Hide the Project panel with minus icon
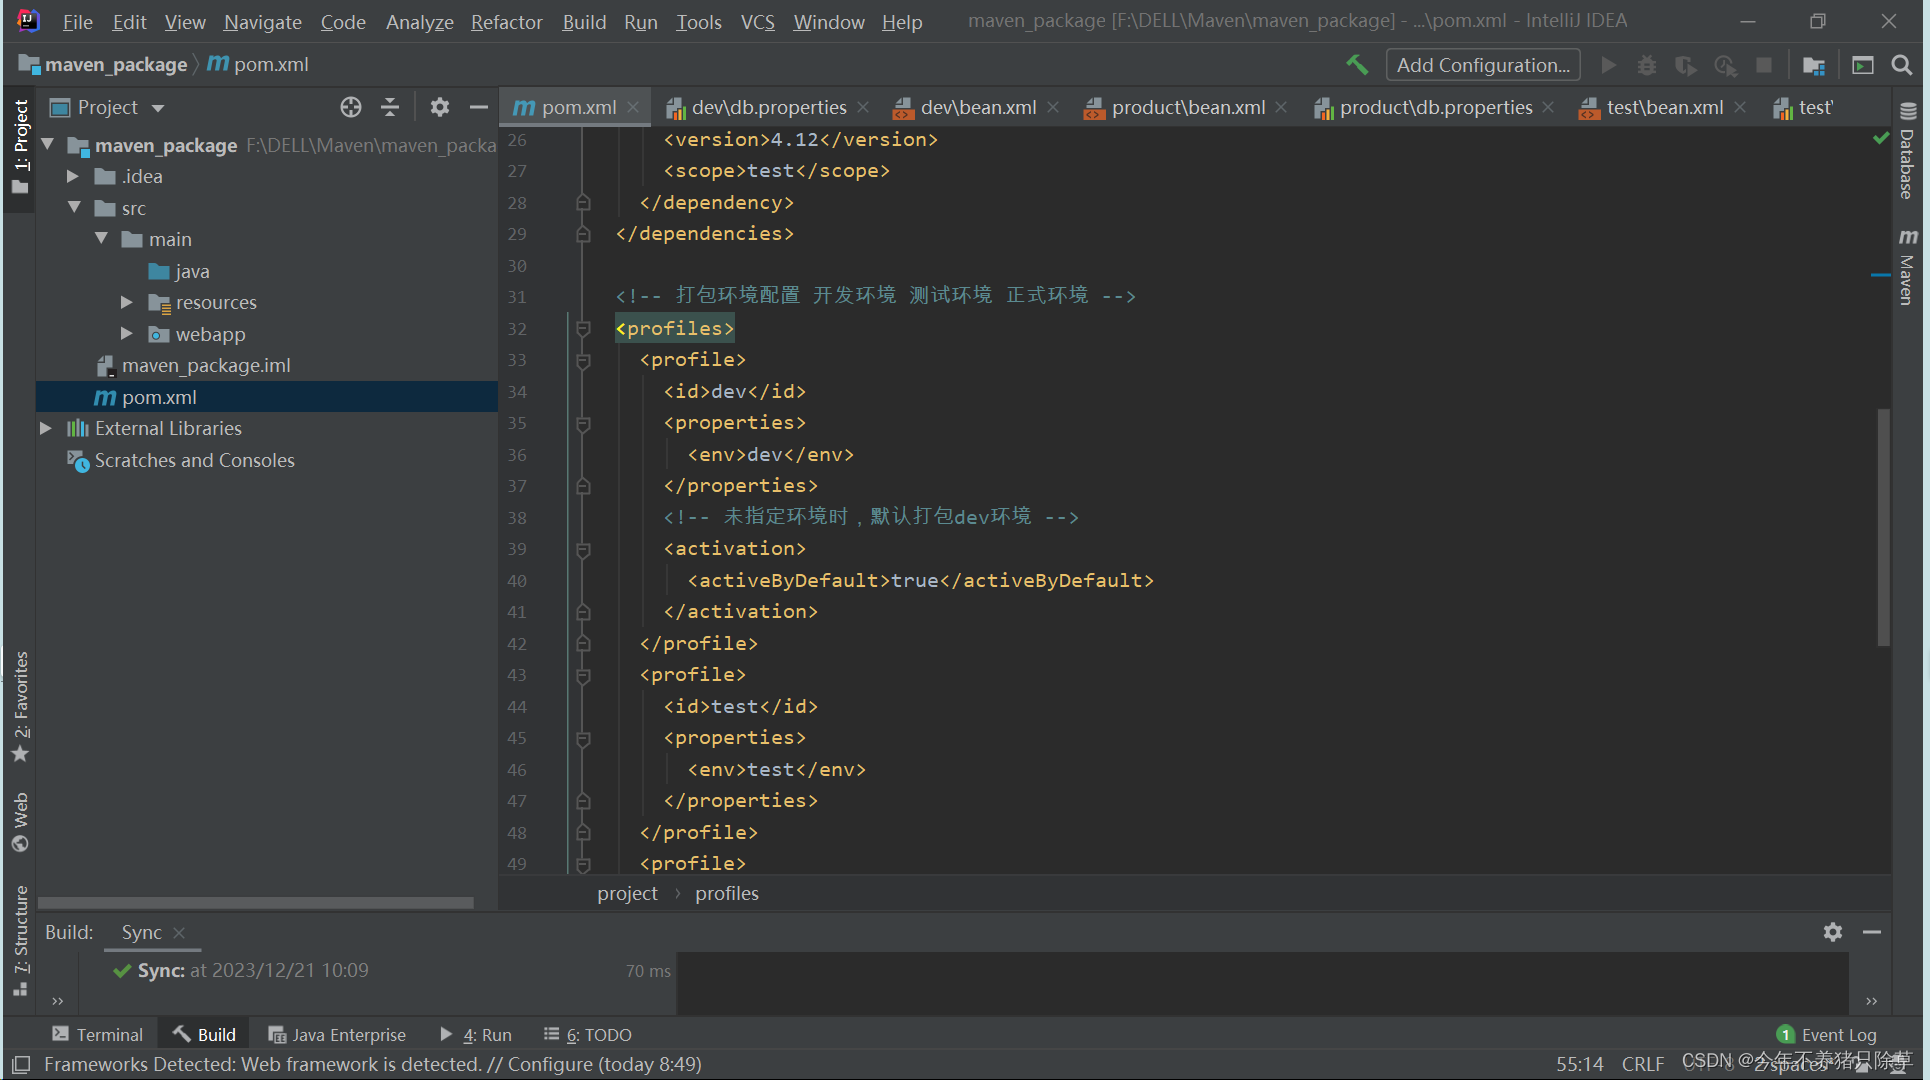Screen dimensions: 1930x1080 pos(479,107)
